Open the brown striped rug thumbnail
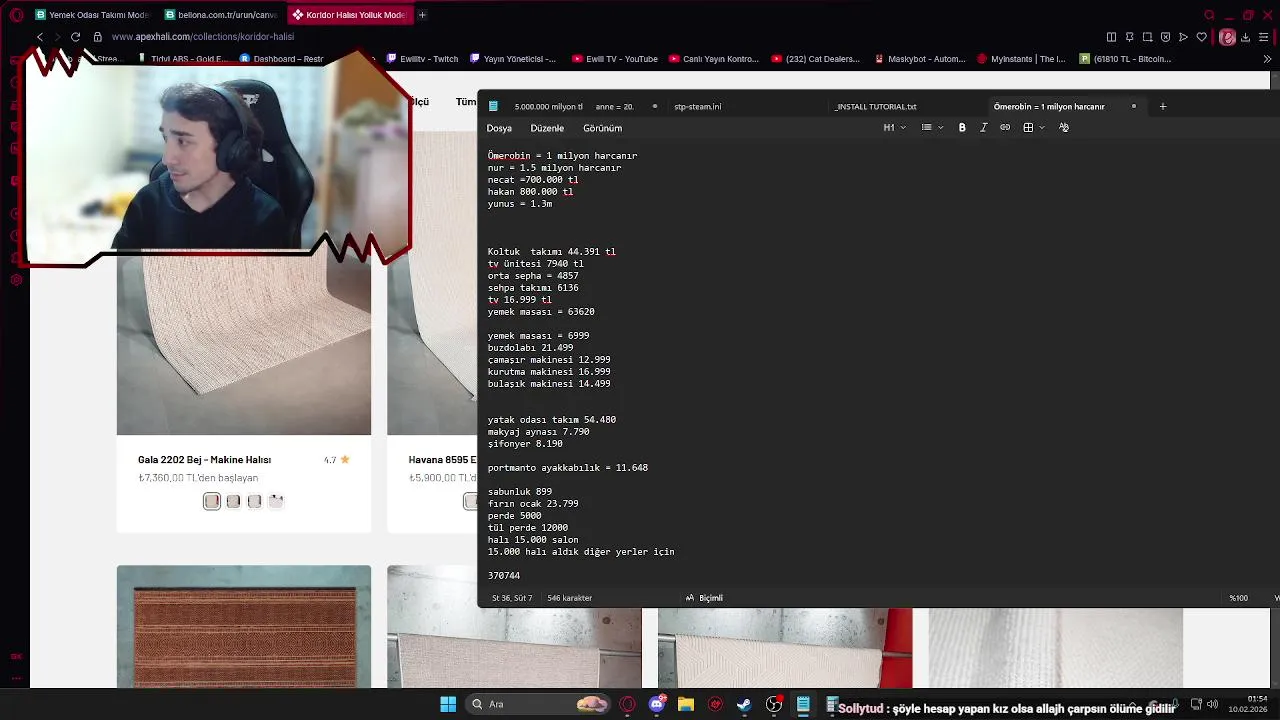The width and height of the screenshot is (1280, 720). click(x=244, y=627)
